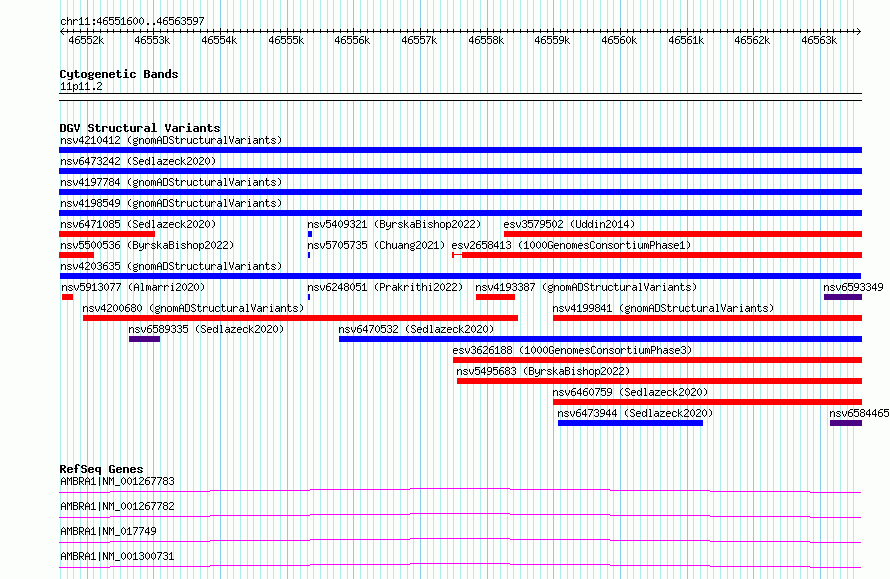Open the nsv6473242 Sedlazeck2020 variant label
The height and width of the screenshot is (579, 890).
click(138, 161)
